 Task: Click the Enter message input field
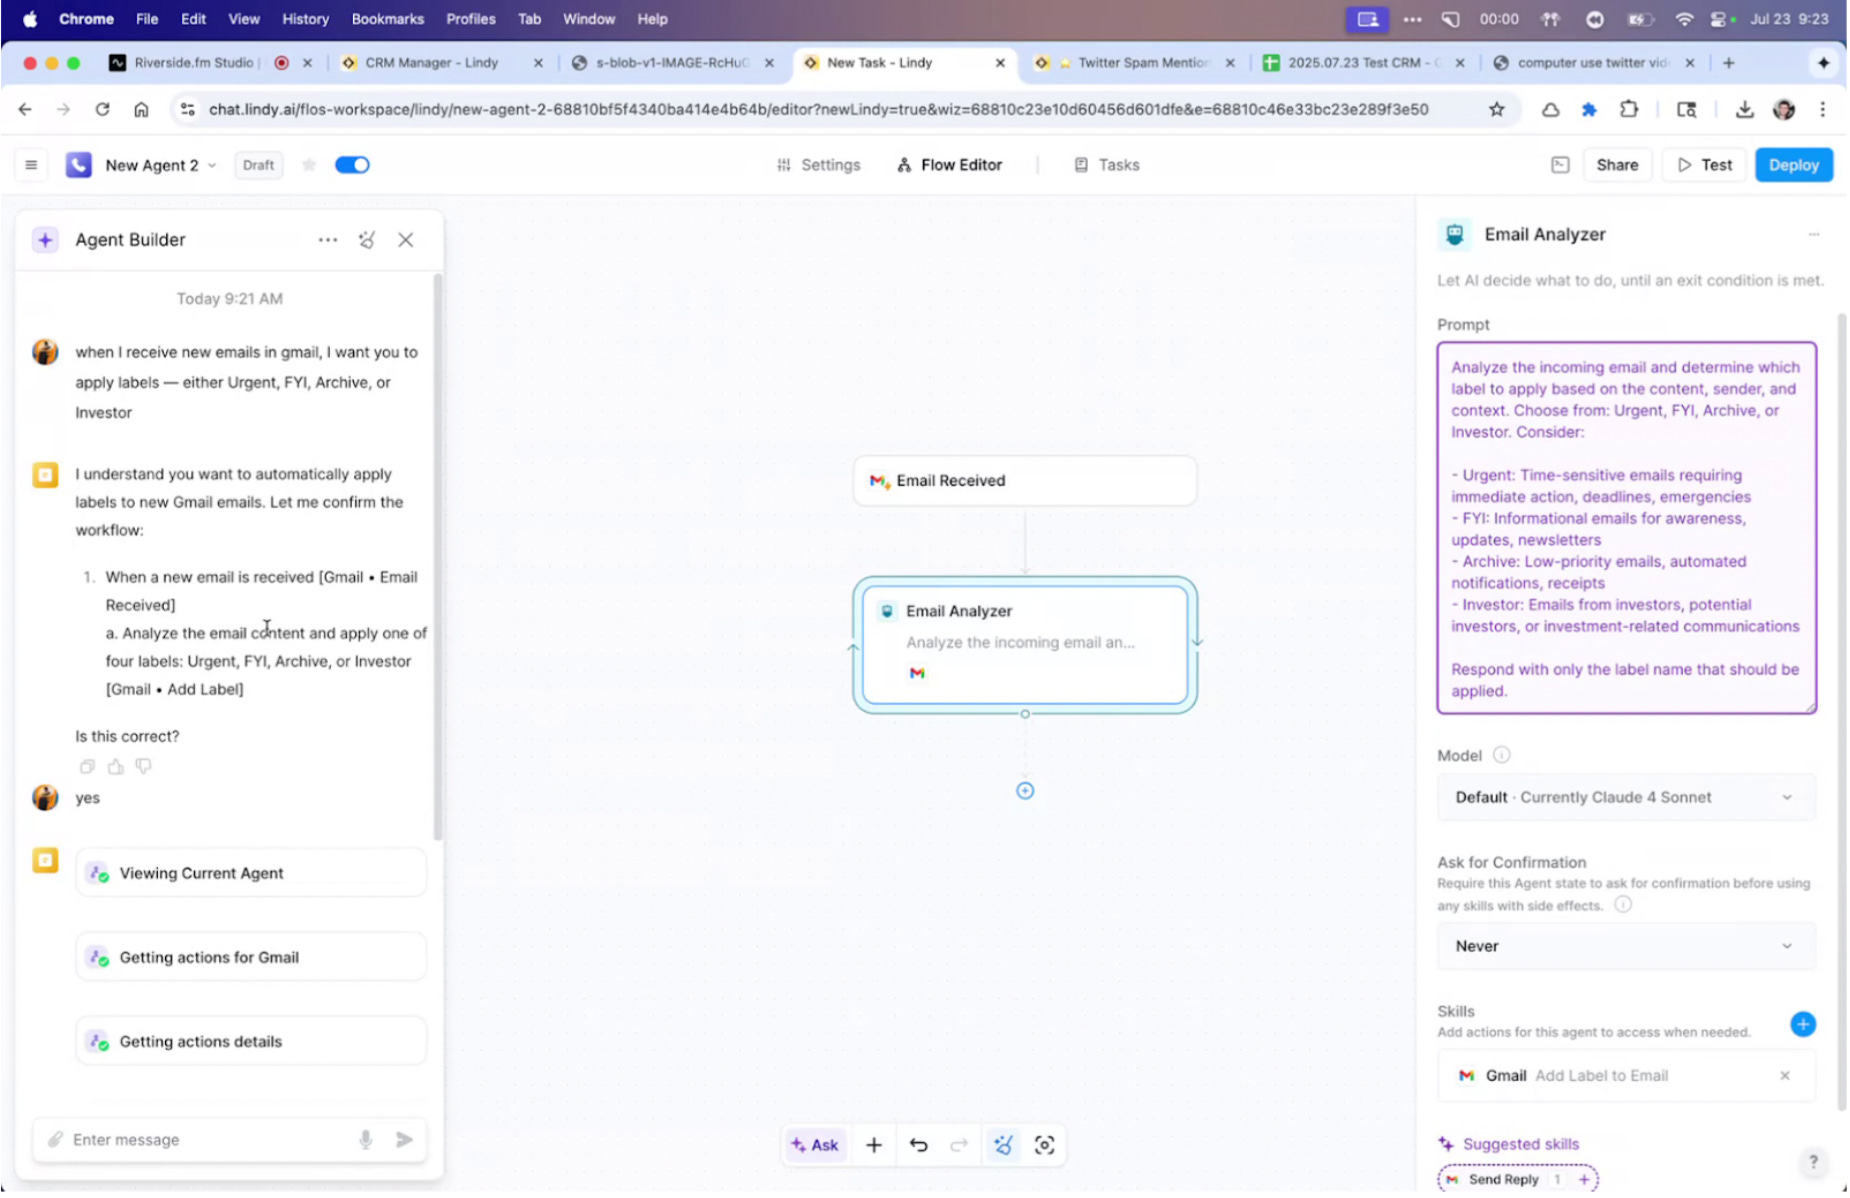(208, 1141)
